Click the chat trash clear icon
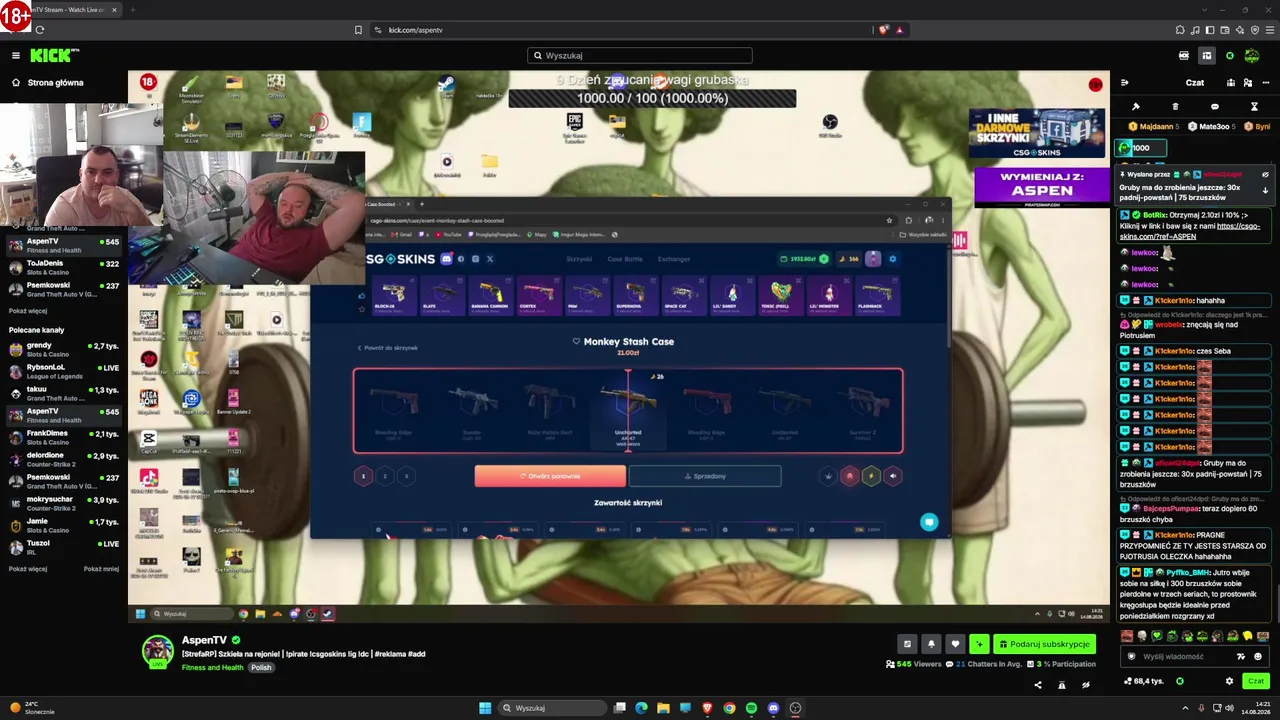This screenshot has width=1280, height=720. (x=1175, y=106)
